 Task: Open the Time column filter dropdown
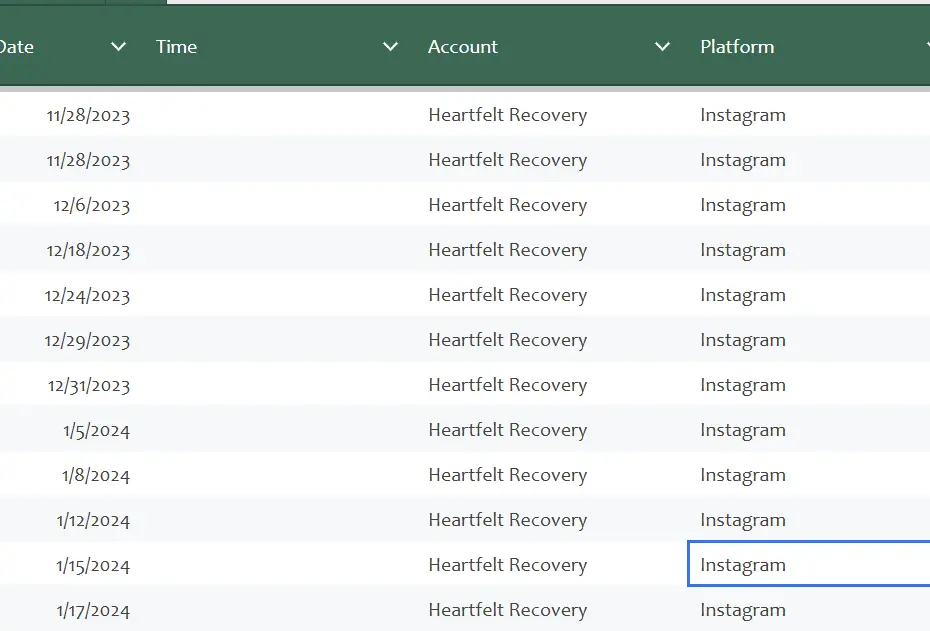[x=390, y=46]
